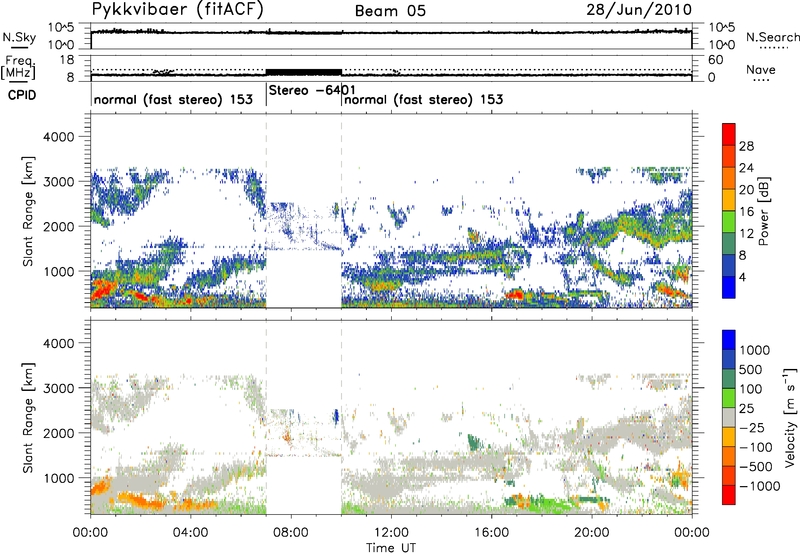Click the 'N.Sky' legend label
Image resolution: width=800 pixels, height=554 pixels.
point(19,37)
